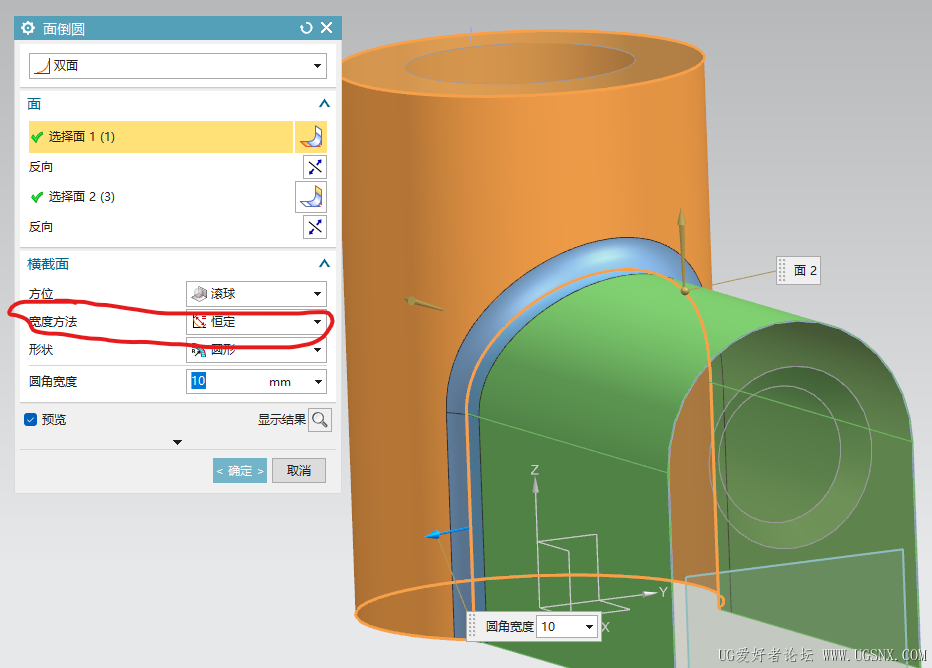The width and height of the screenshot is (932, 668).
Task: Close the 面倒圆 dialog
Action: (326, 28)
